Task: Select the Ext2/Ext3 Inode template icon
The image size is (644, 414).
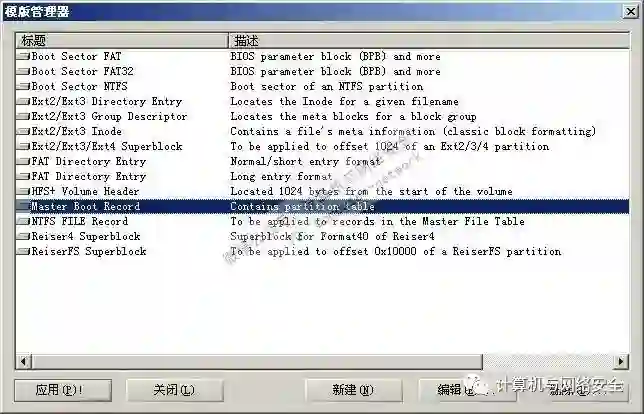Action: (x=23, y=131)
